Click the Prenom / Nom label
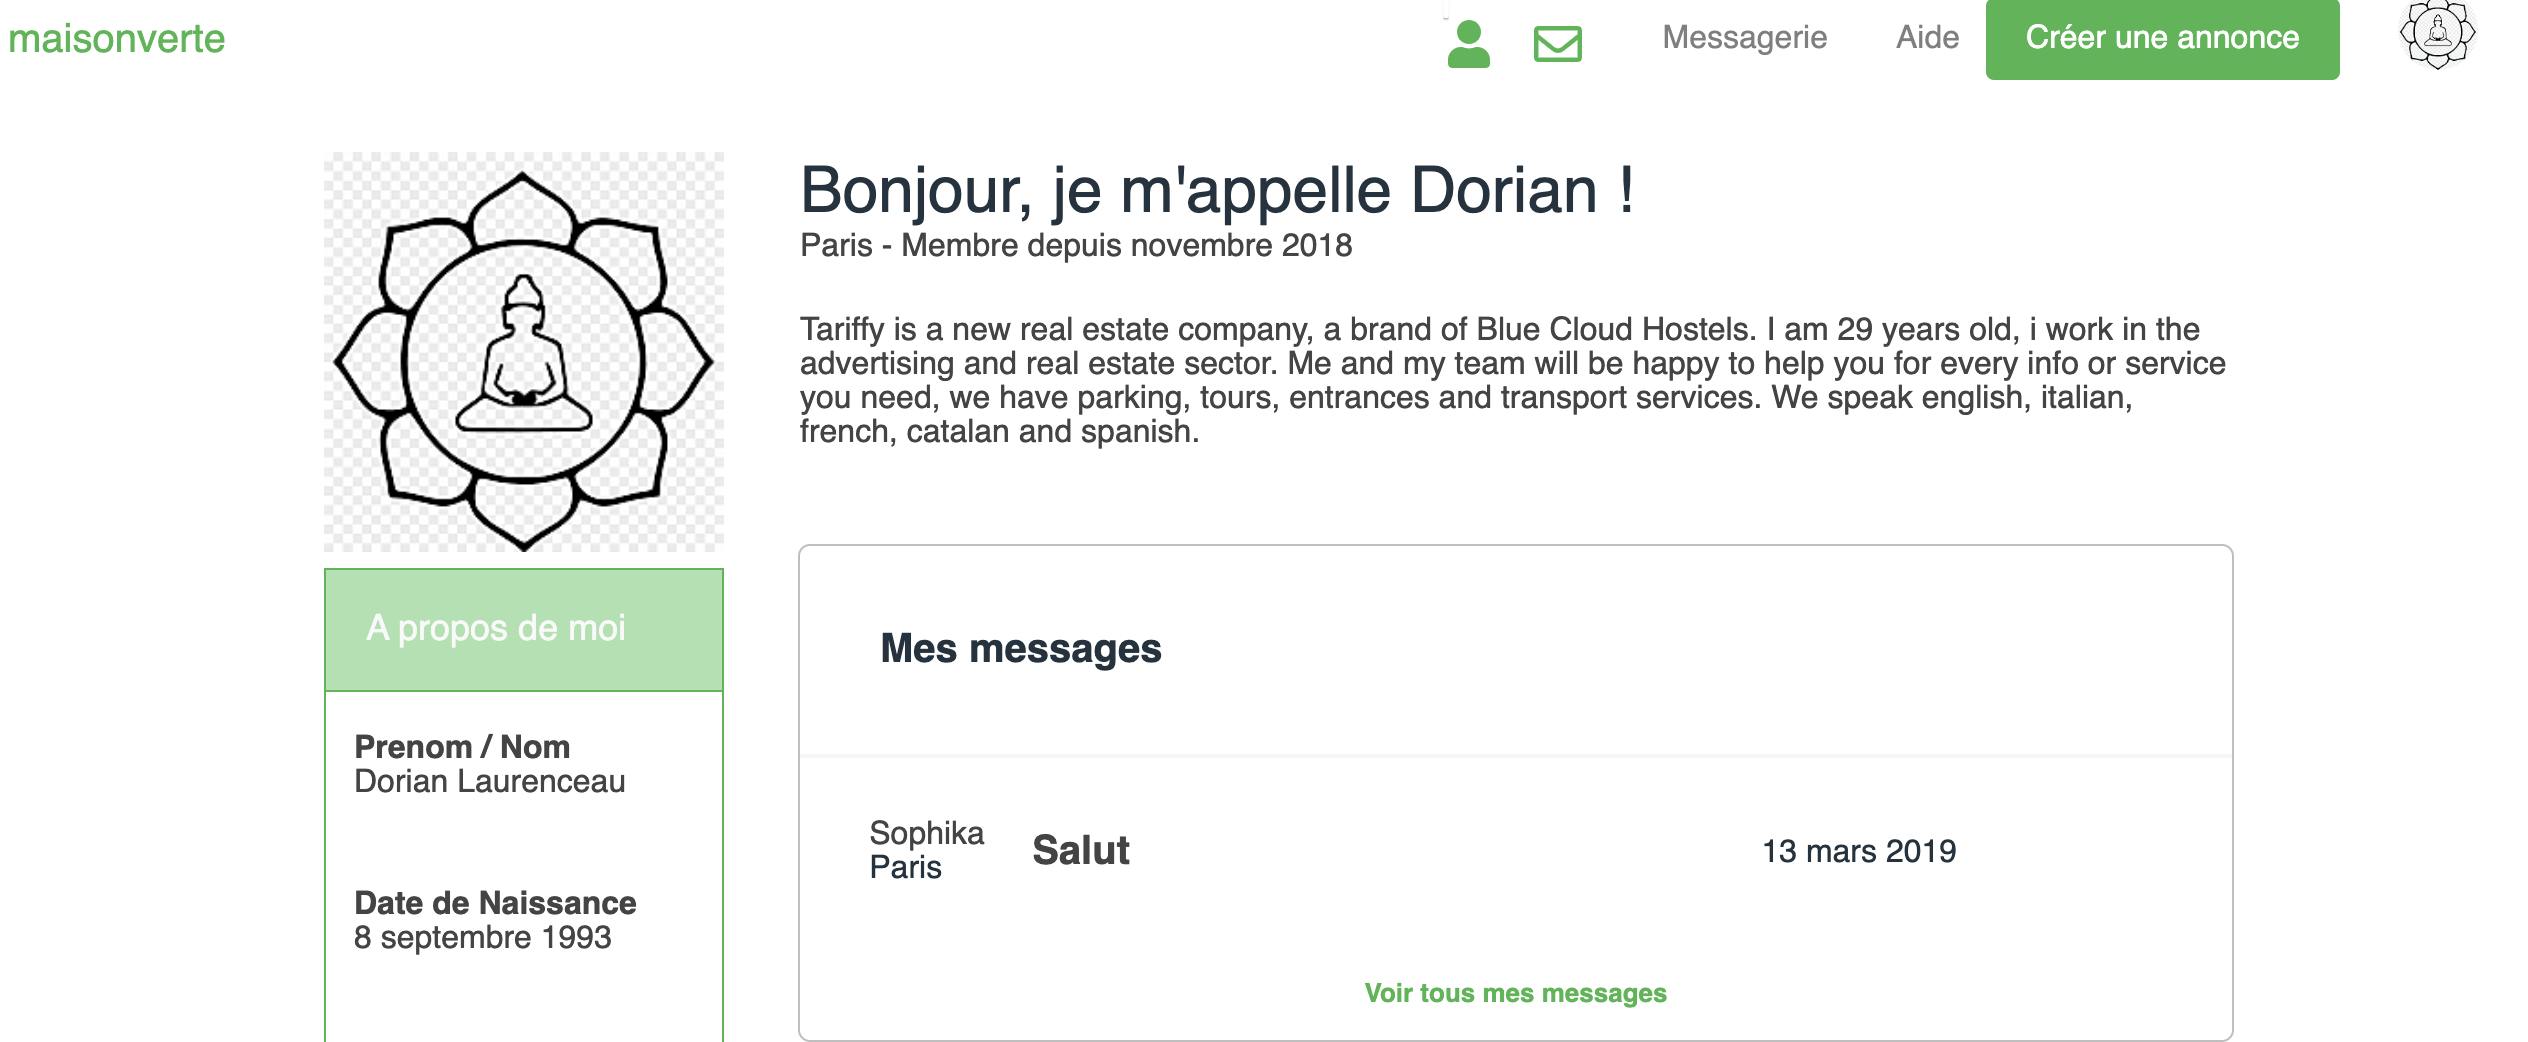The image size is (2528, 1042). [x=462, y=747]
